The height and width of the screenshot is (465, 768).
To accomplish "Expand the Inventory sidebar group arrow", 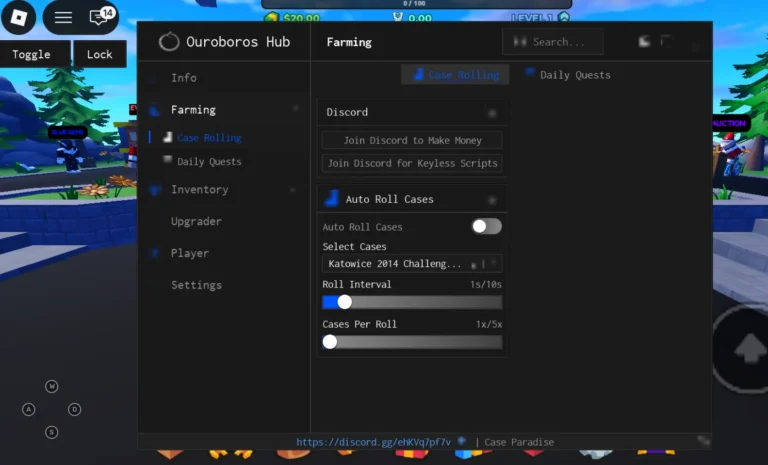I will [292, 190].
